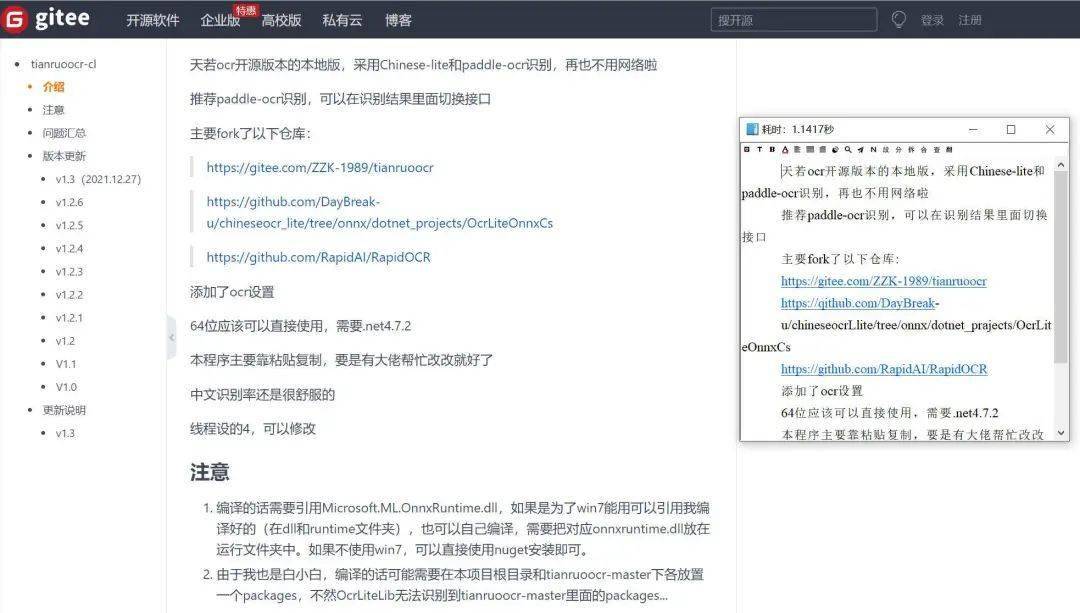Click the paper-plane send icon in OCR window

point(861,149)
